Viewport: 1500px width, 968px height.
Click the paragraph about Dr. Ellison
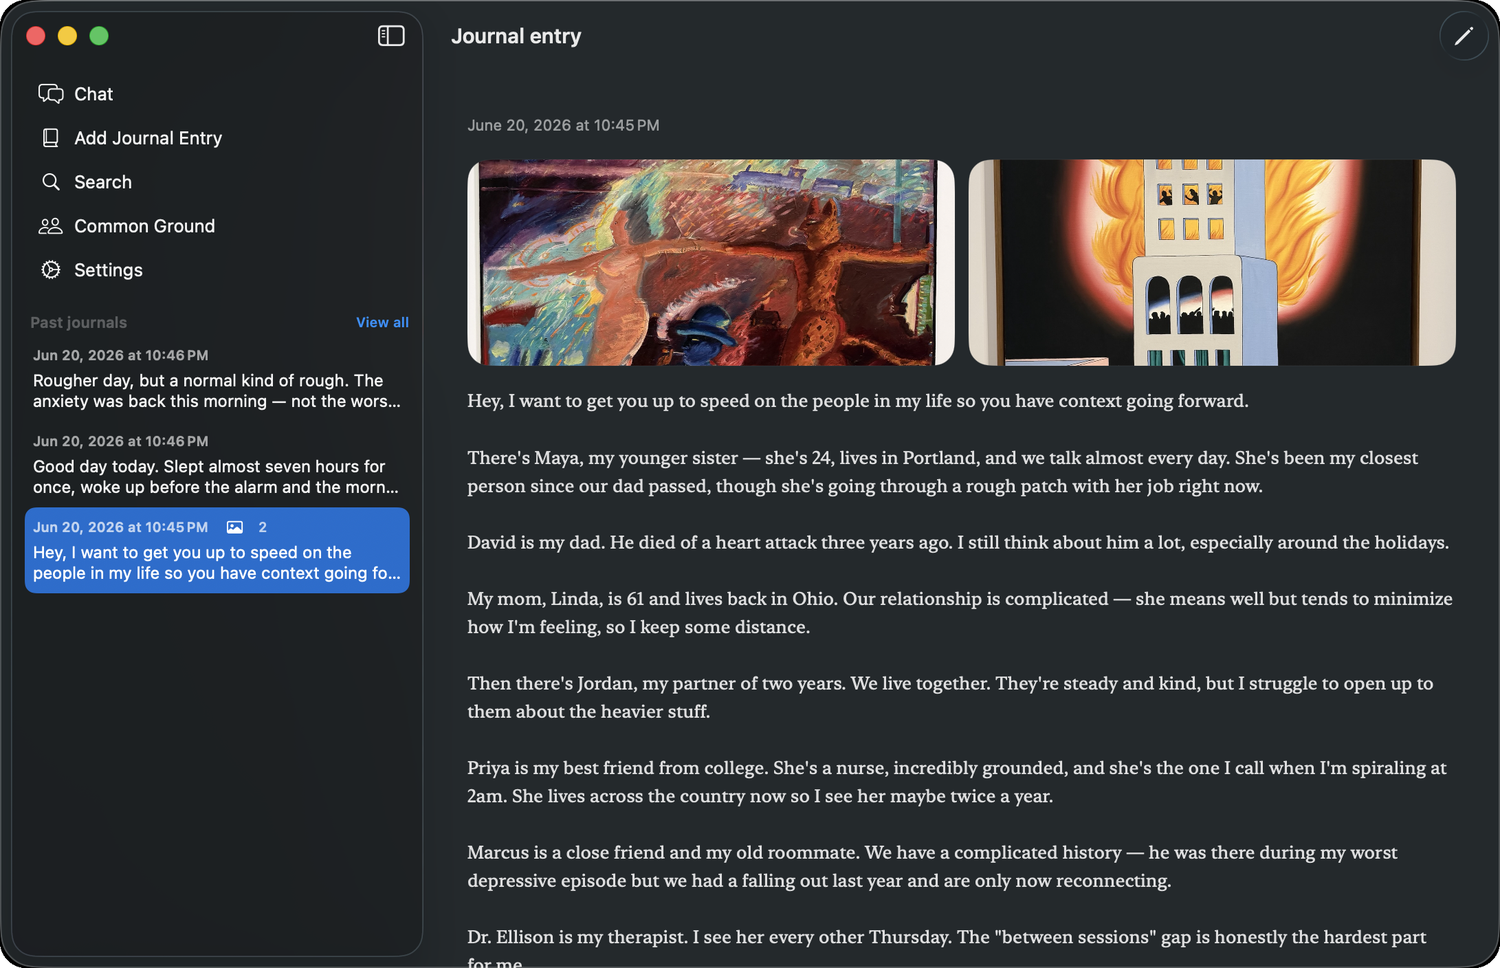point(947,948)
